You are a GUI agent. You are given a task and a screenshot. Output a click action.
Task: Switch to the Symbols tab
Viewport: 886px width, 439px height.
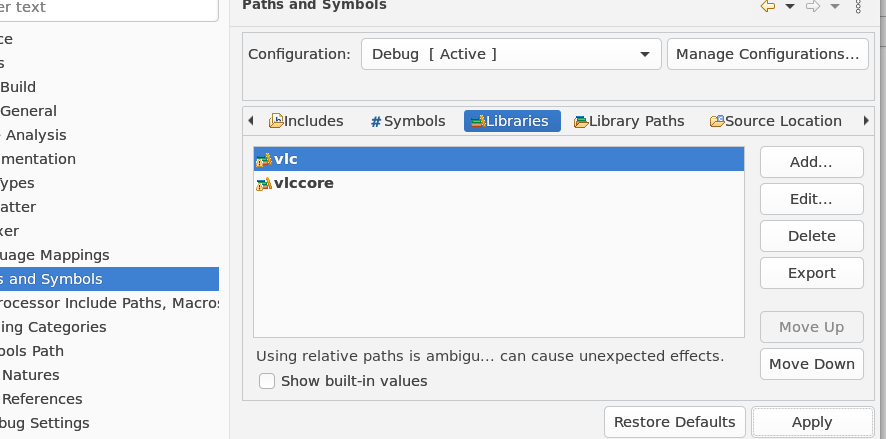[x=408, y=121]
